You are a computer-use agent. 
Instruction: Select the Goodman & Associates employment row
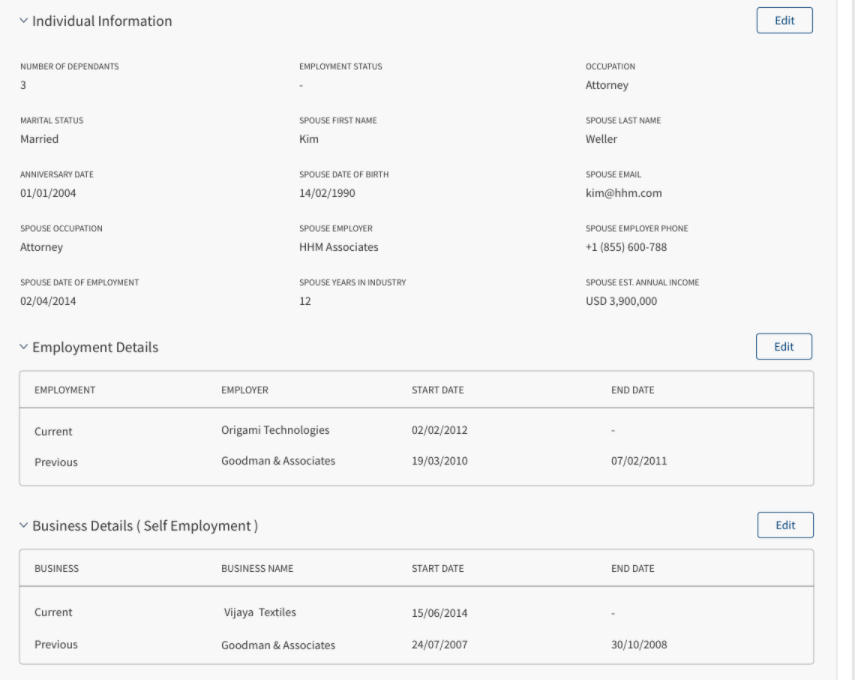[x=417, y=461]
